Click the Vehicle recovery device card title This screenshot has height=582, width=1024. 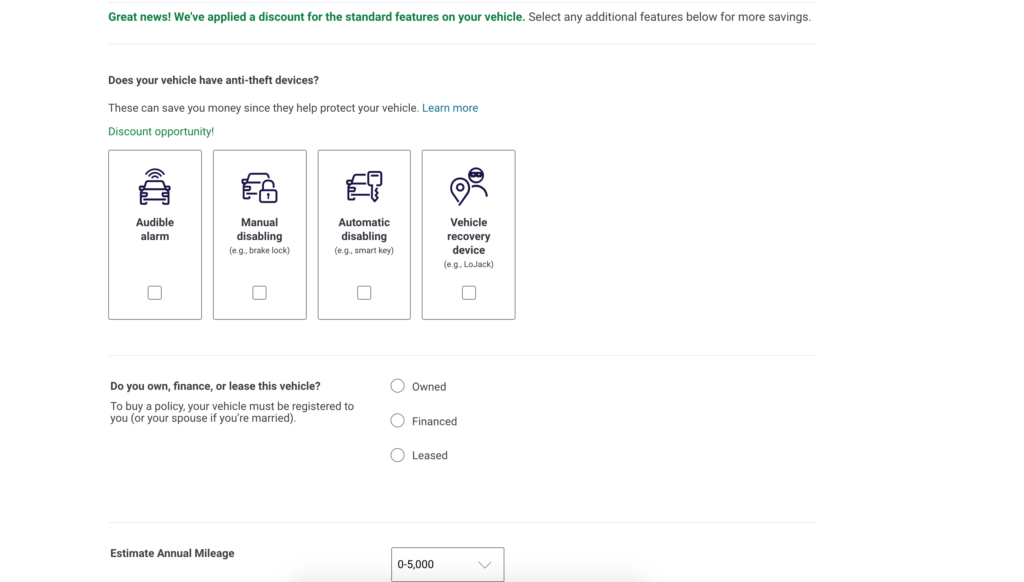click(468, 236)
